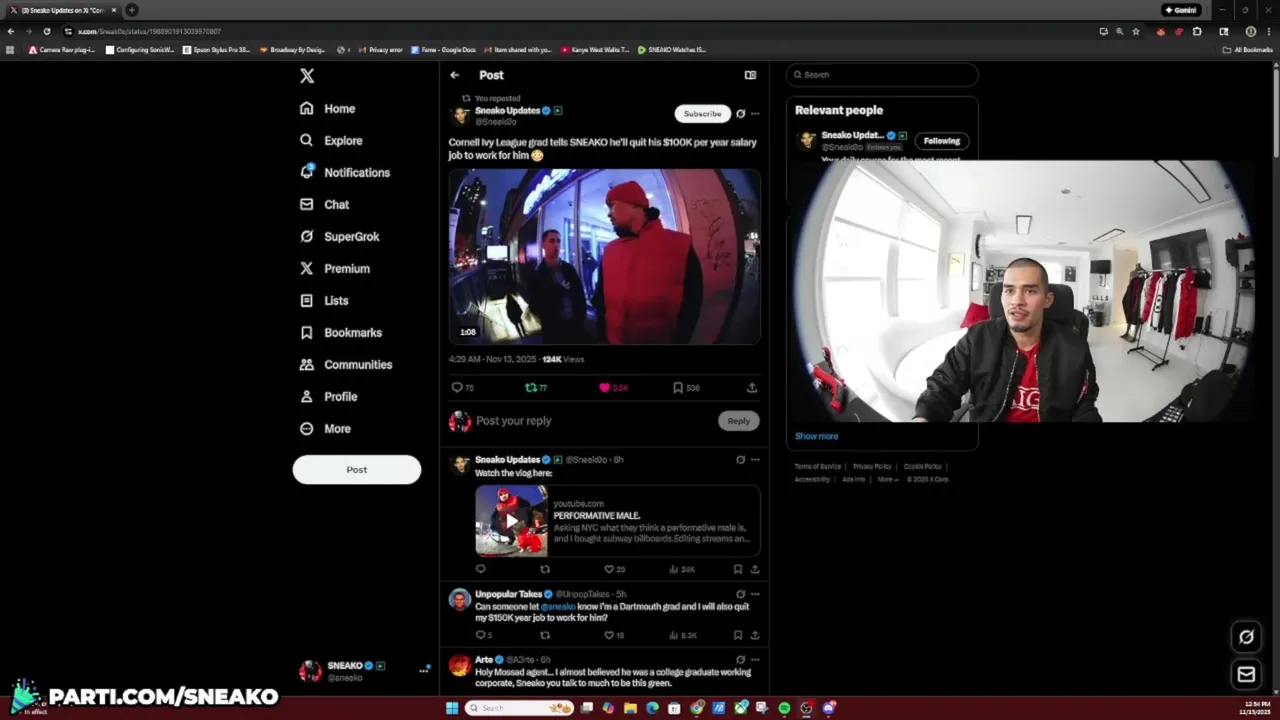Open the floating Grok button on the right edge
1280x720 pixels.
coord(1246,637)
